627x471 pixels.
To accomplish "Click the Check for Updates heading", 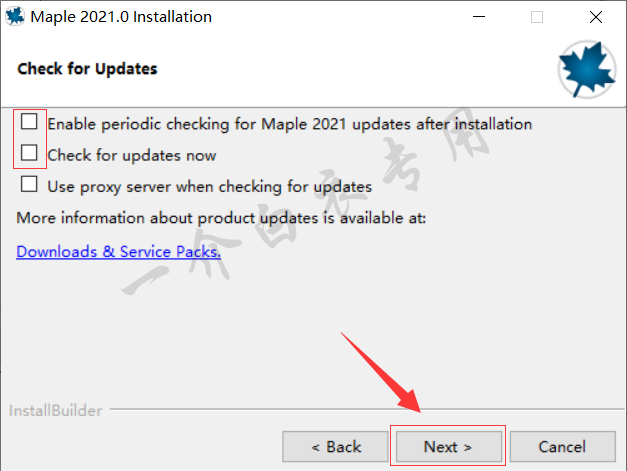I will click(87, 69).
